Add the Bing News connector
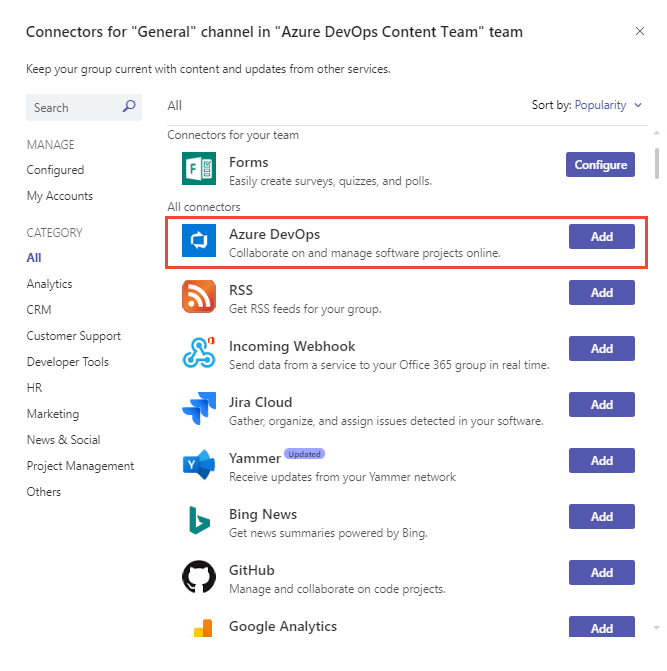The height and width of the screenshot is (671, 667). coord(602,517)
